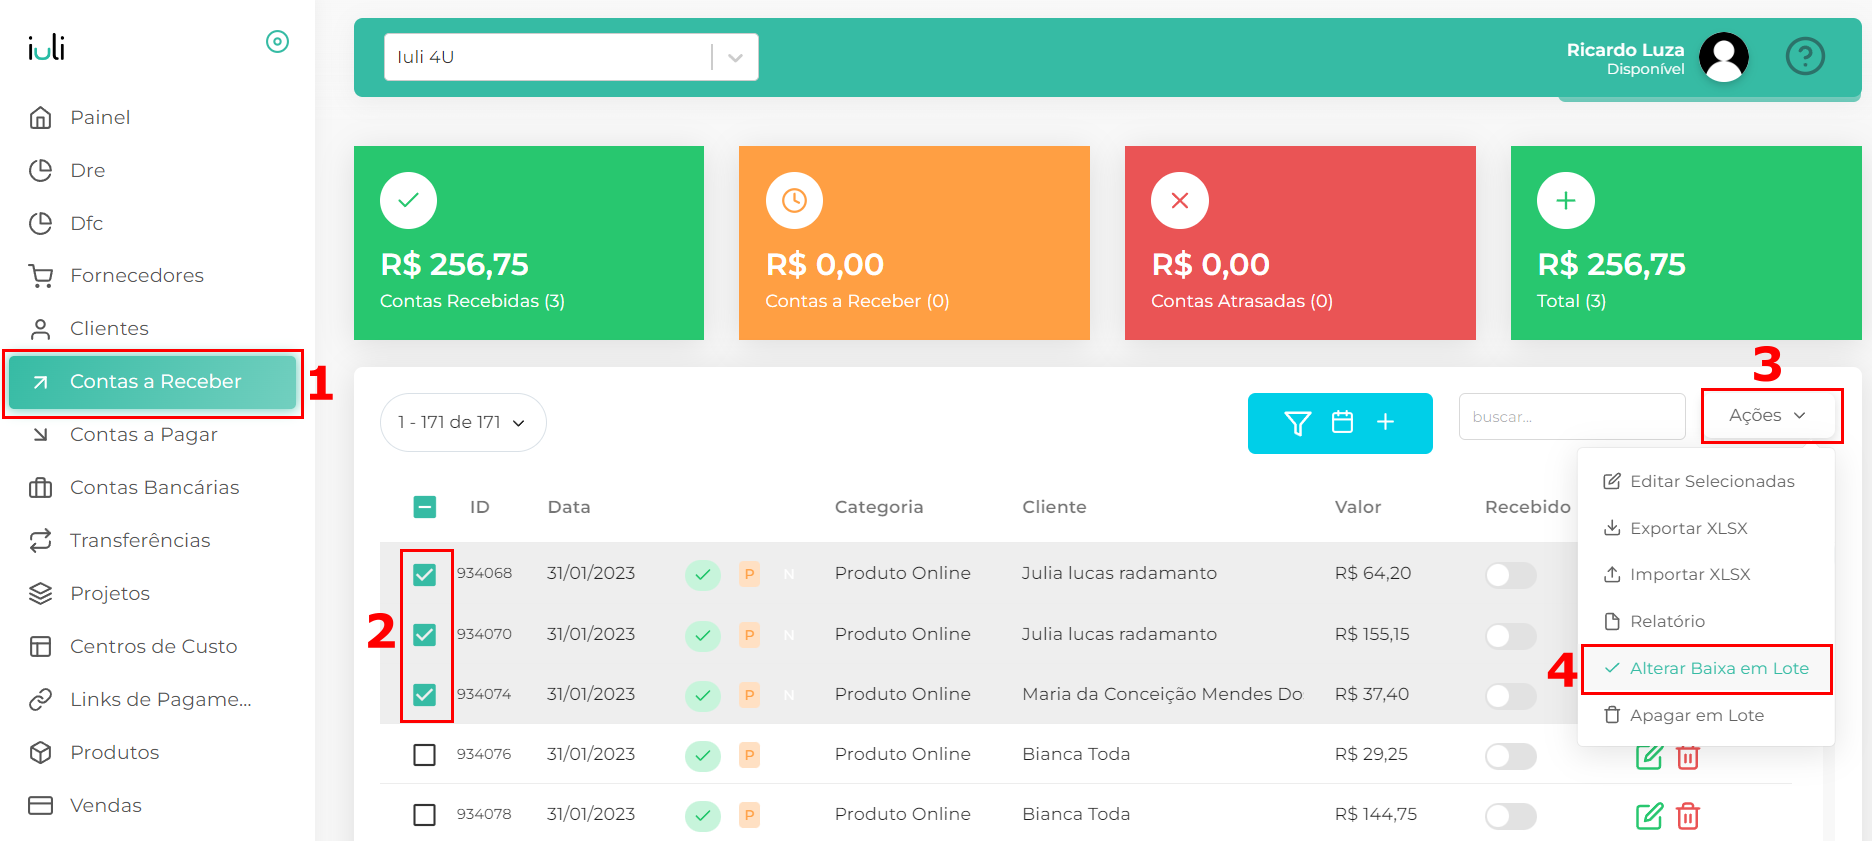
Task: Click the edit icon for row 934076
Action: 1648,757
